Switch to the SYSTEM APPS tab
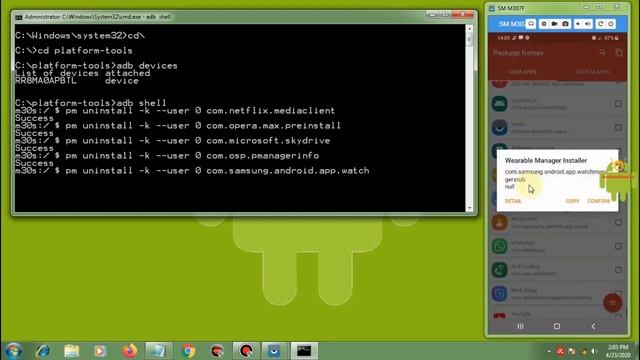 point(592,72)
